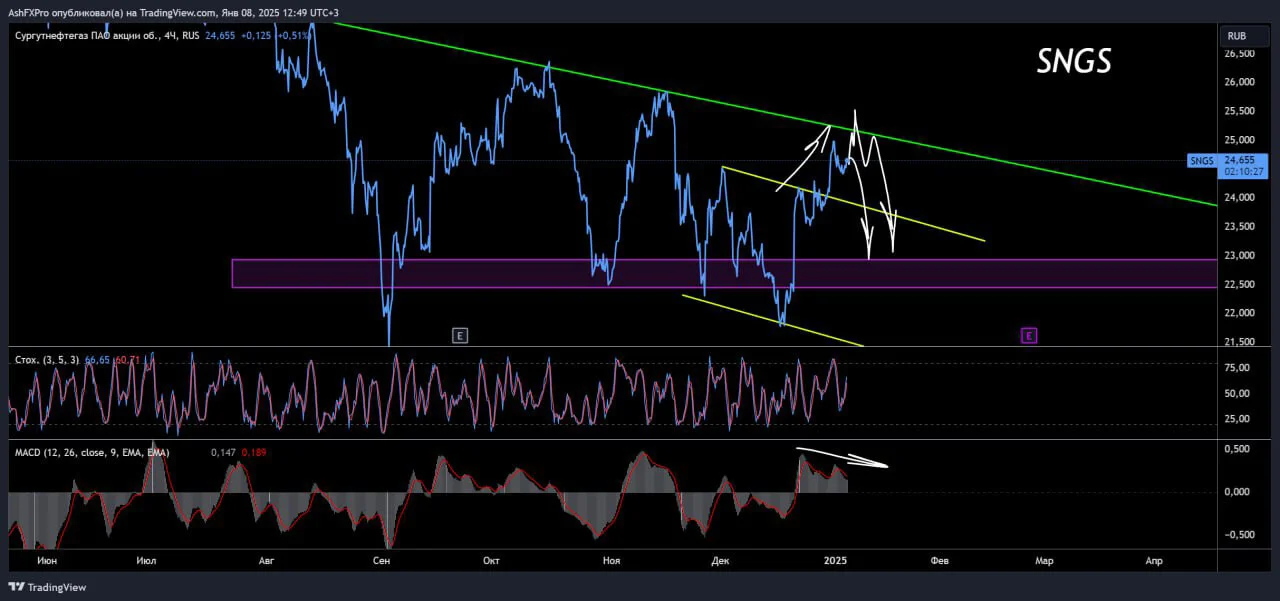Click the red stochastic value 60,71

point(127,358)
